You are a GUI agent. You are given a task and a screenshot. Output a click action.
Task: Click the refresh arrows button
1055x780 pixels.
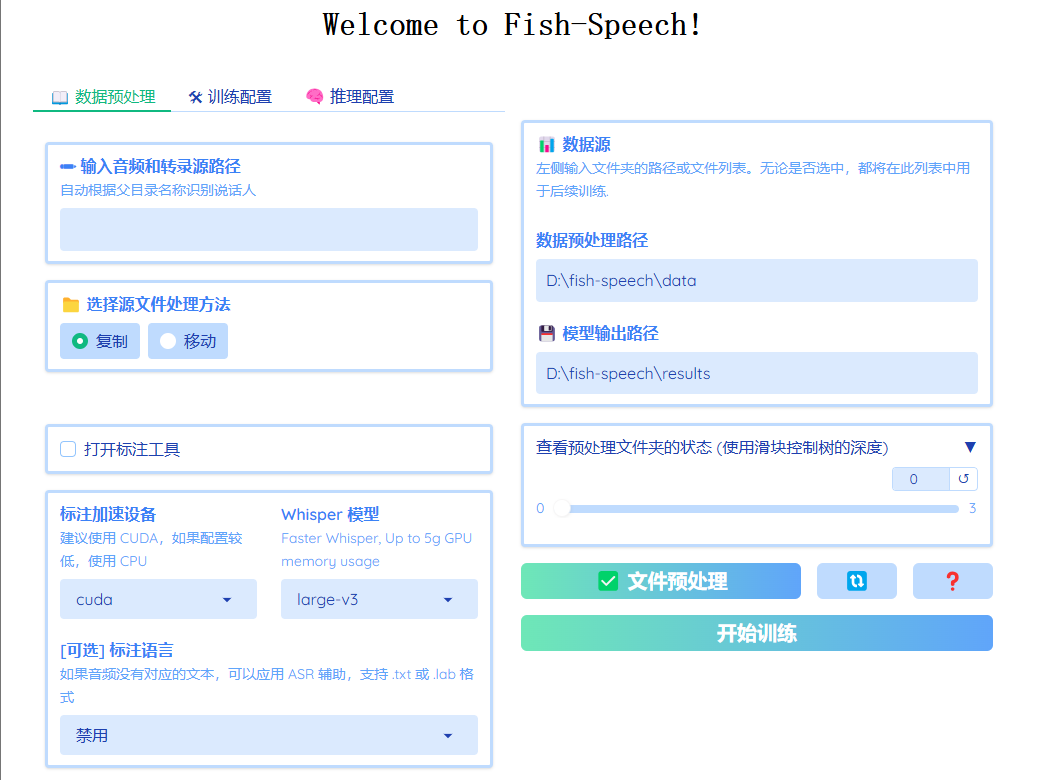pyautogui.click(x=857, y=581)
